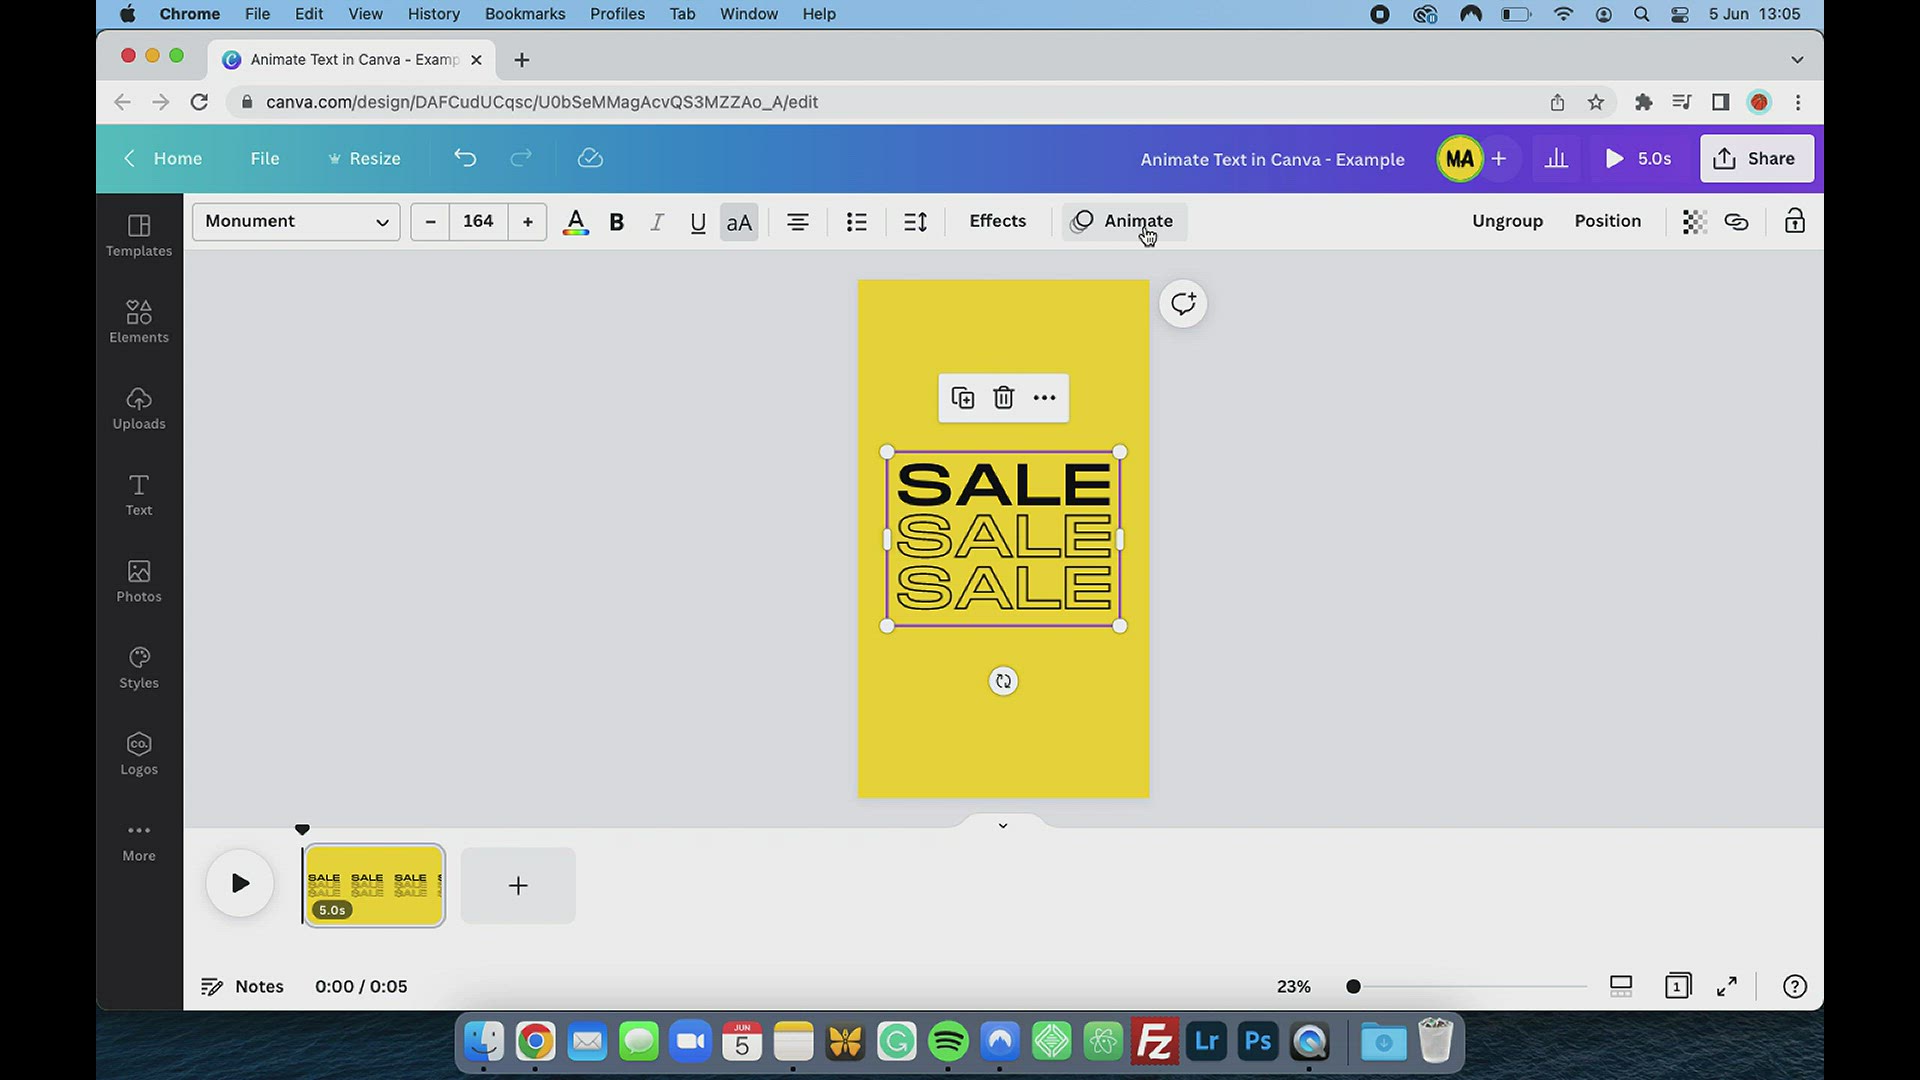Enter fullscreen mode
1920x1080 pixels.
coord(1727,986)
